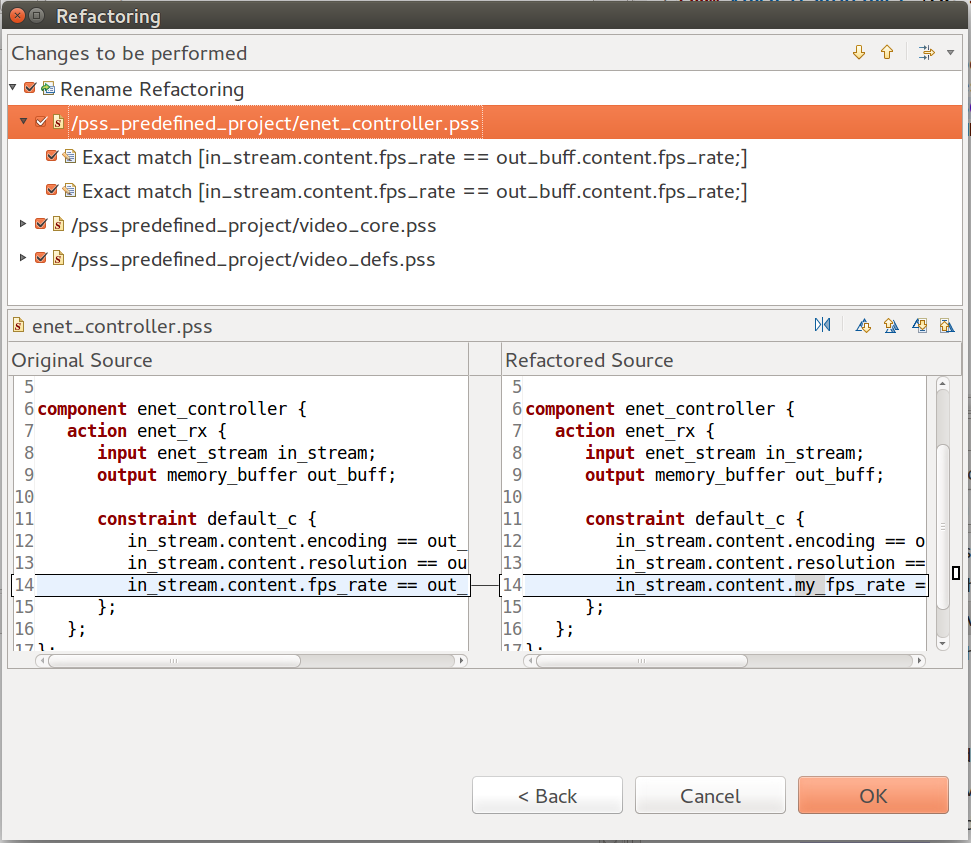This screenshot has width=971, height=843.
Task: Uncheck the enet_controller.pss file checkbox
Action: 41,122
